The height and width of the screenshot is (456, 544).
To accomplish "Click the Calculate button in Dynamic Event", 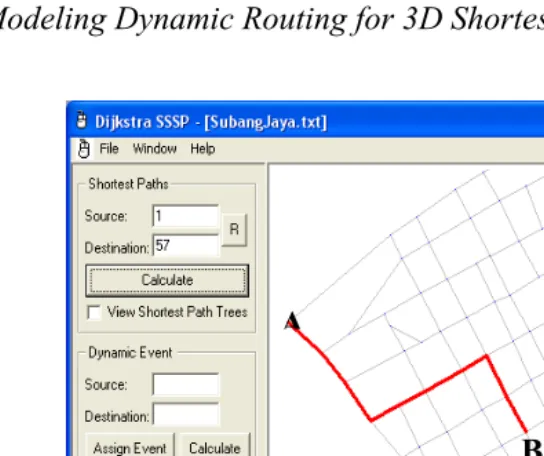I will click(215, 446).
